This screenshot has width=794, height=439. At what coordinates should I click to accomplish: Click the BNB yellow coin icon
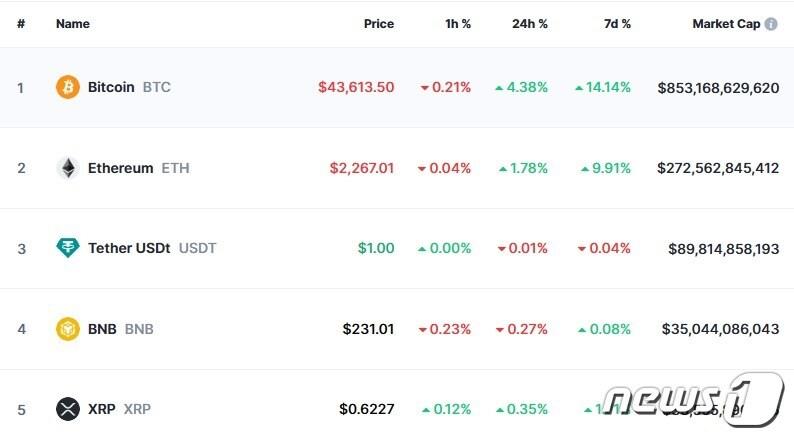point(67,329)
